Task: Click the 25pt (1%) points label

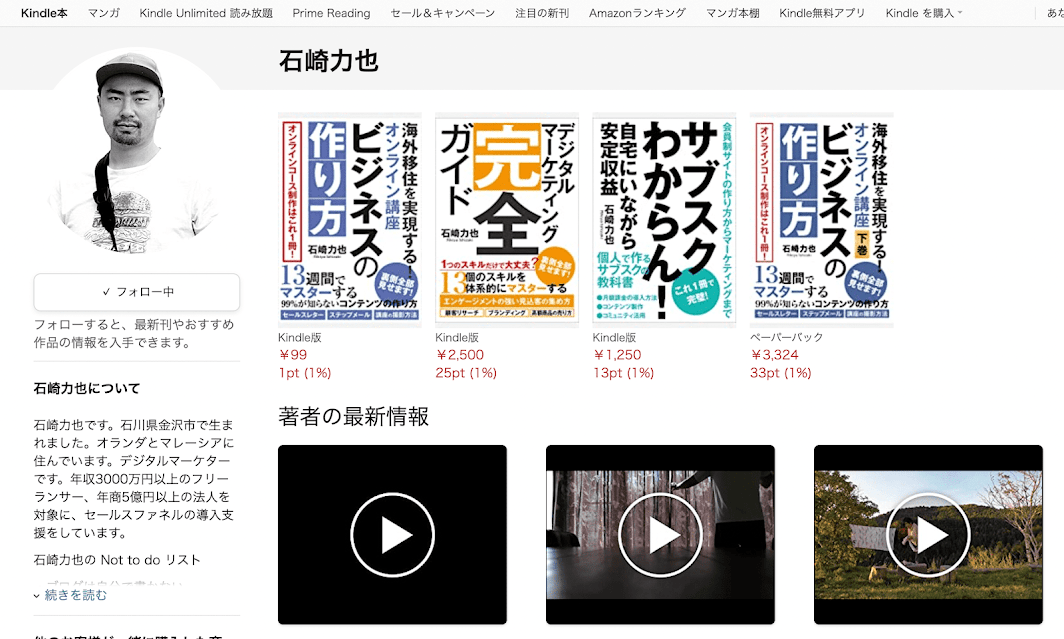Action: pyautogui.click(x=466, y=373)
